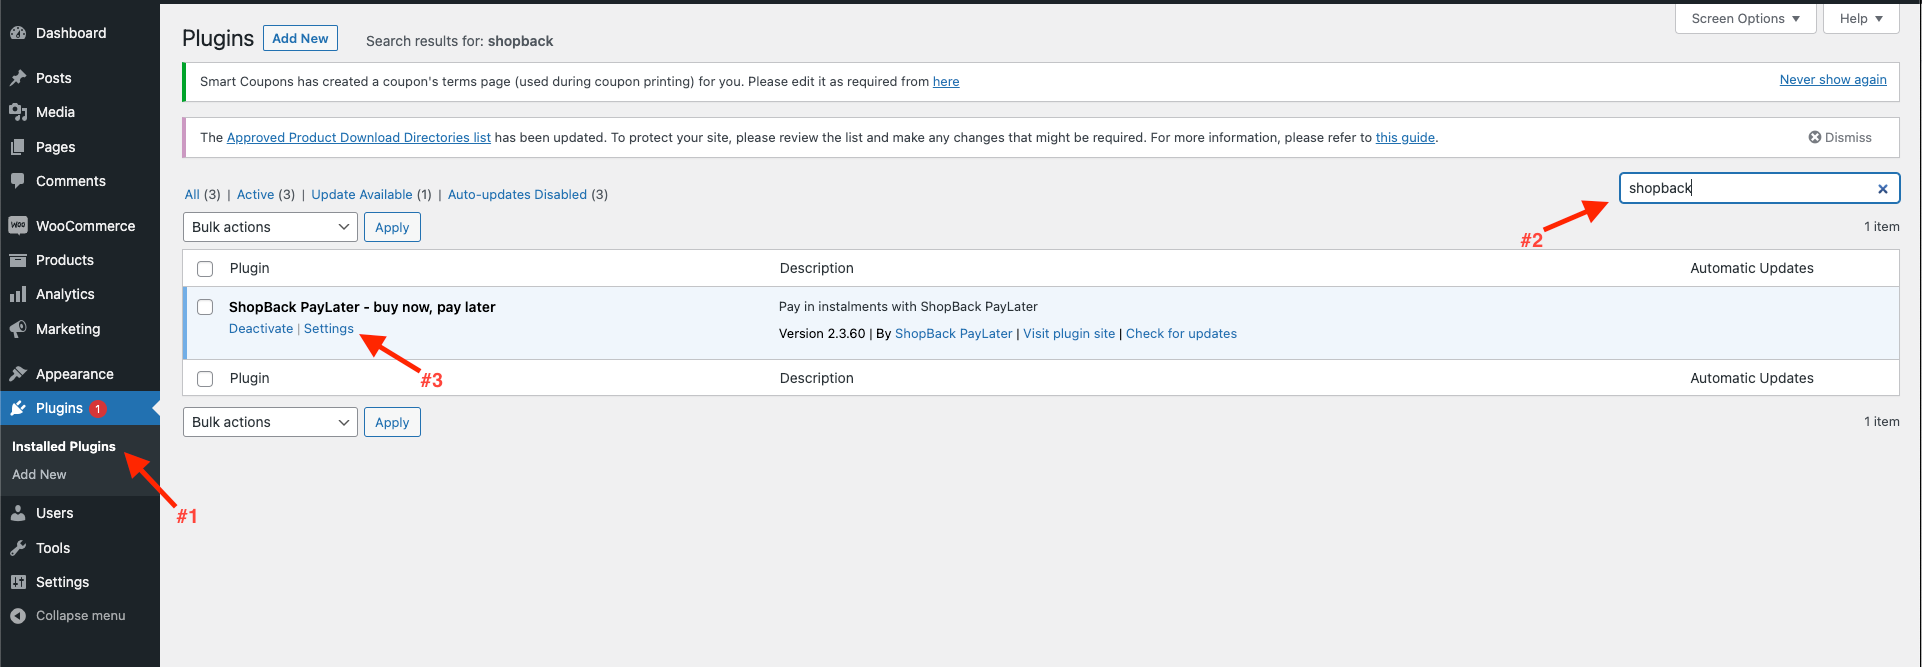This screenshot has height=667, width=1922.
Task: Click 'Pay in instalments with ShopBack PayLater' description
Action: (908, 307)
